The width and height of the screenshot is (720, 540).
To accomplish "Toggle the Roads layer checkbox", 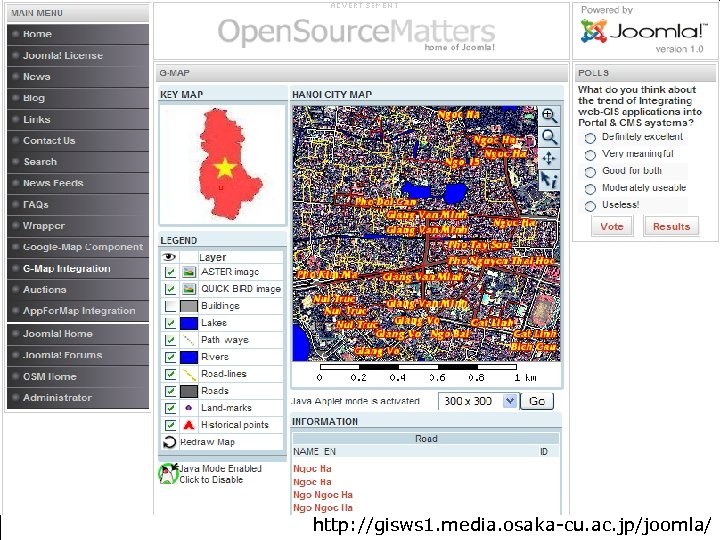I will pos(170,391).
